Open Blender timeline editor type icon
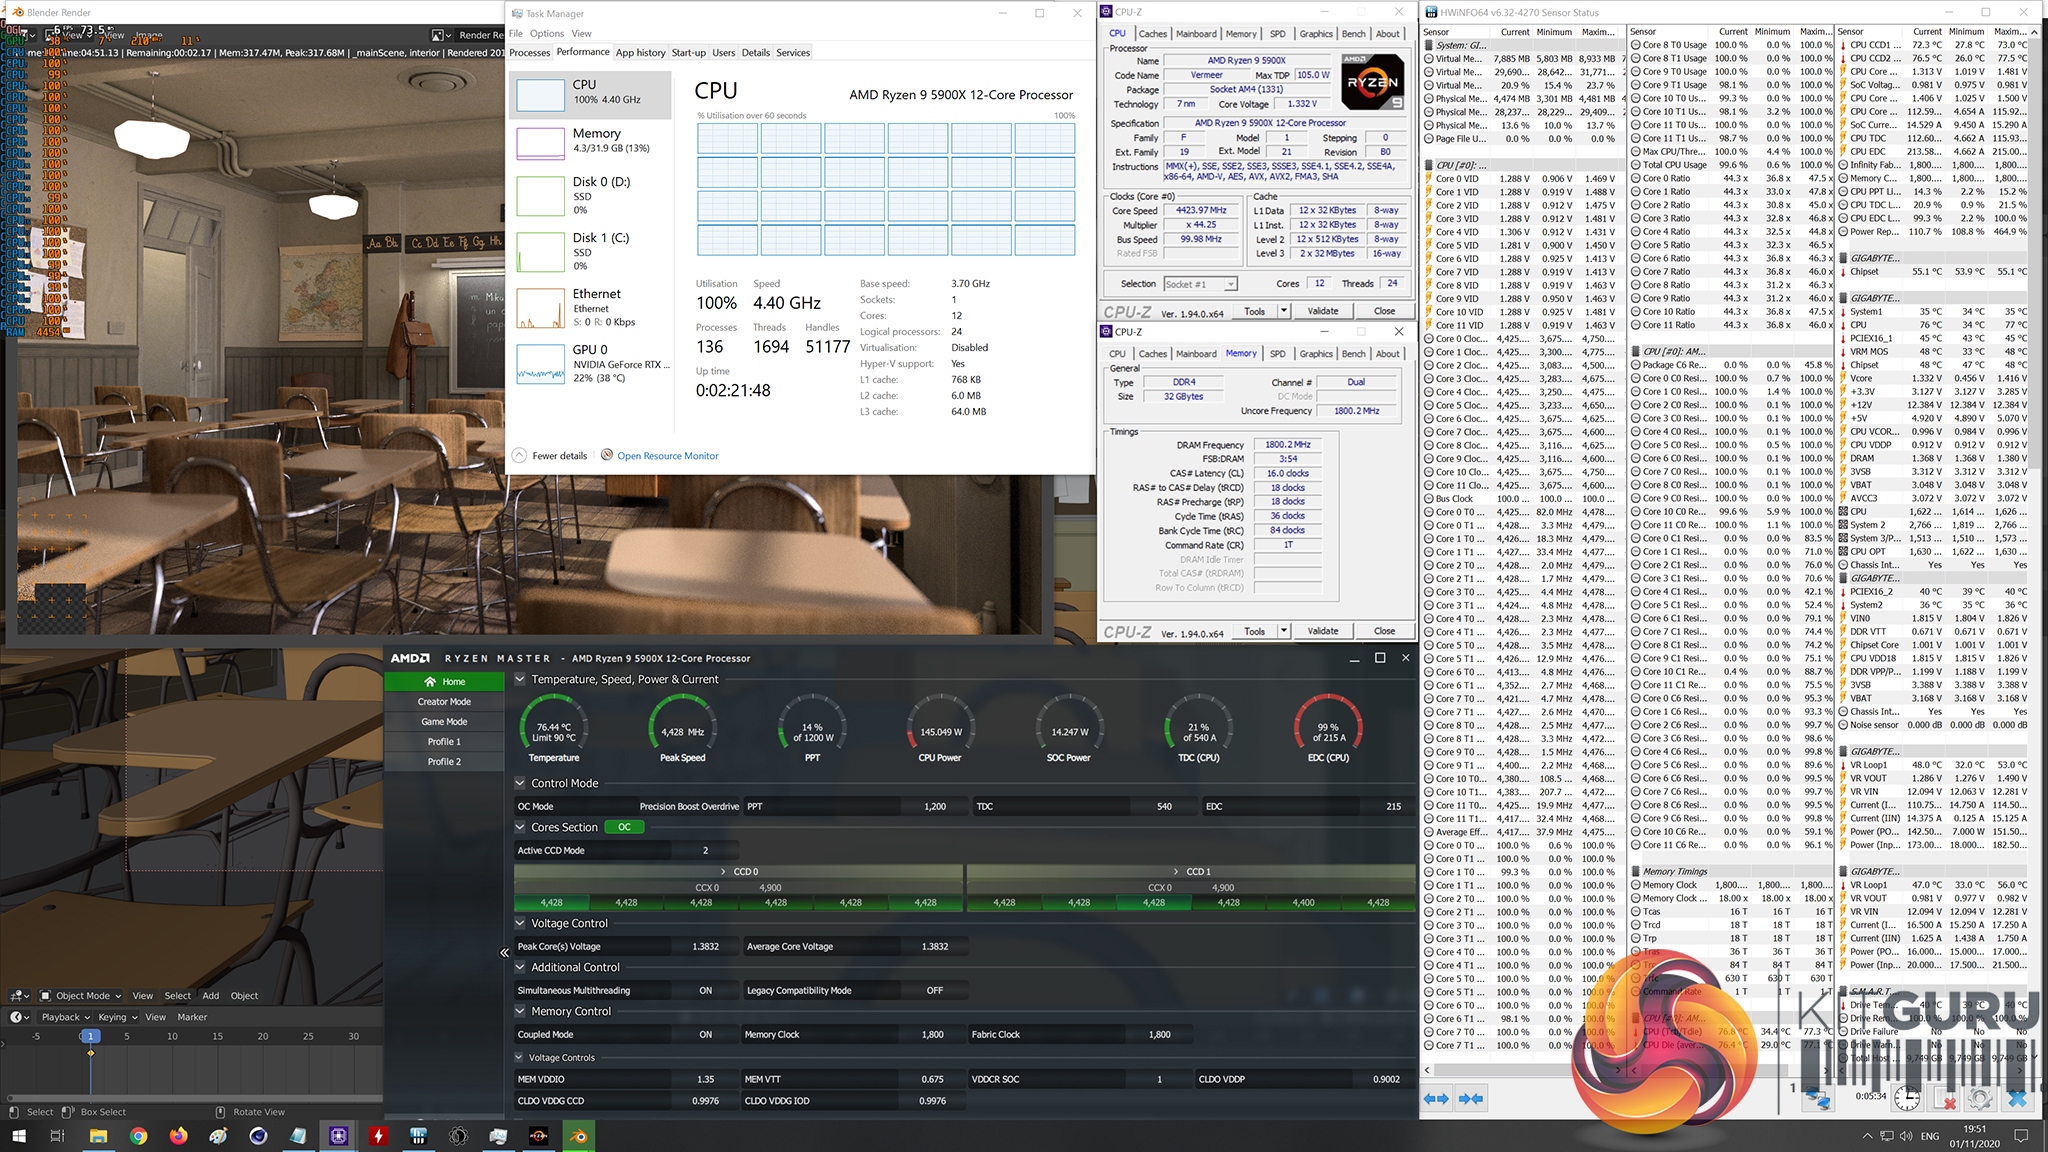 18,1017
